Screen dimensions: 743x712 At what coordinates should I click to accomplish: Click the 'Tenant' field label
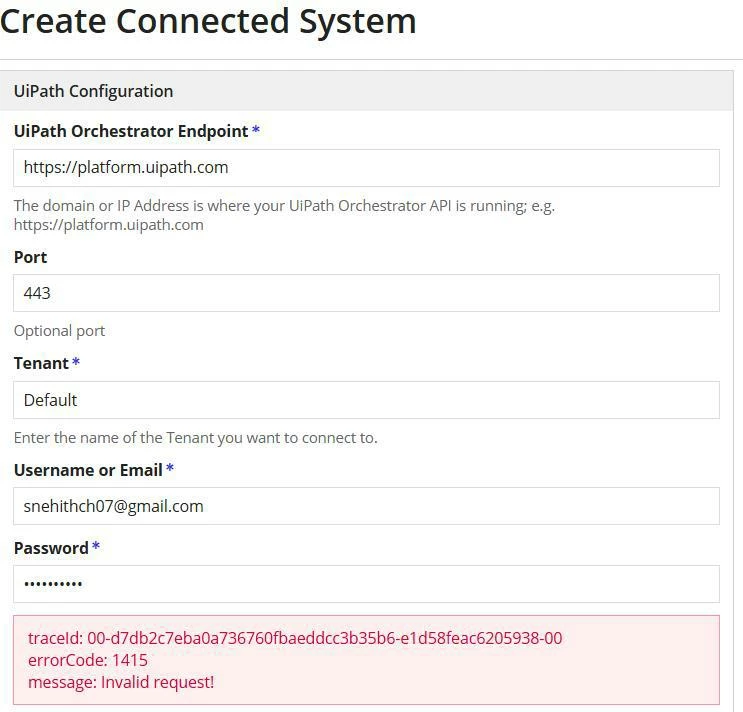tap(41, 363)
